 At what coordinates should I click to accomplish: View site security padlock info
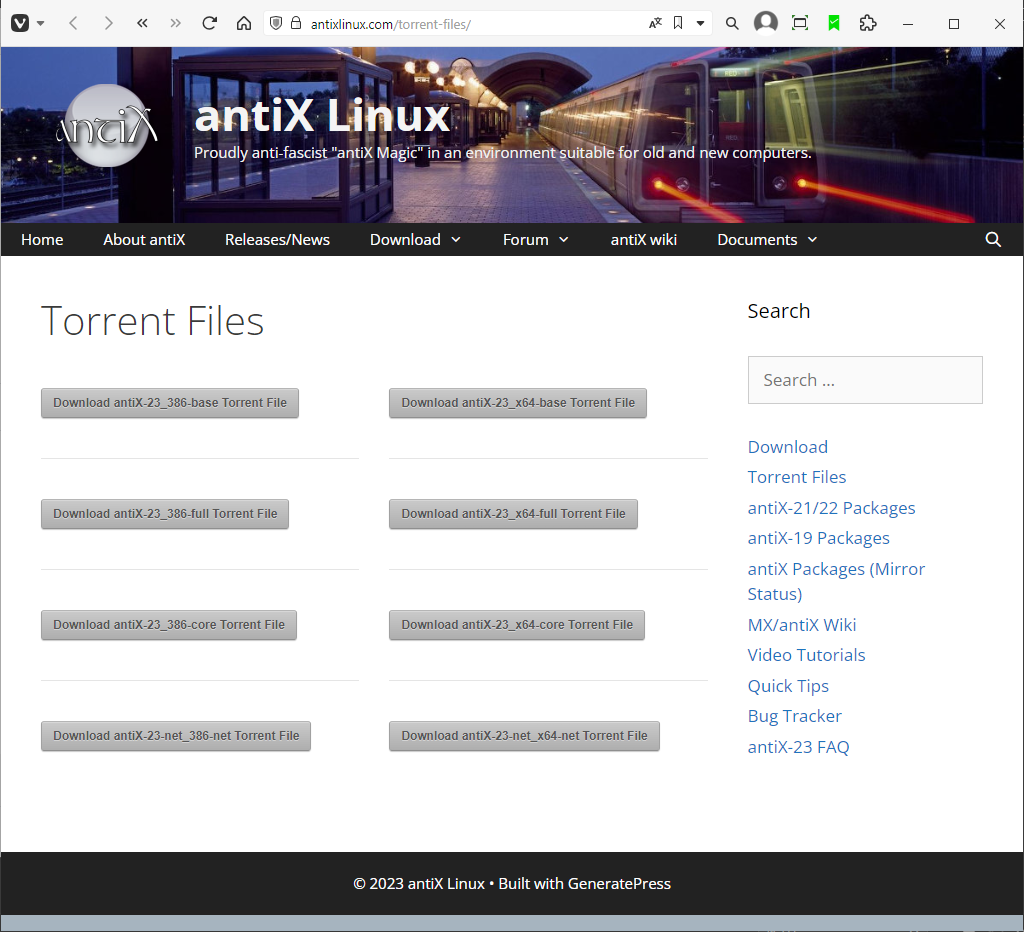tap(296, 24)
